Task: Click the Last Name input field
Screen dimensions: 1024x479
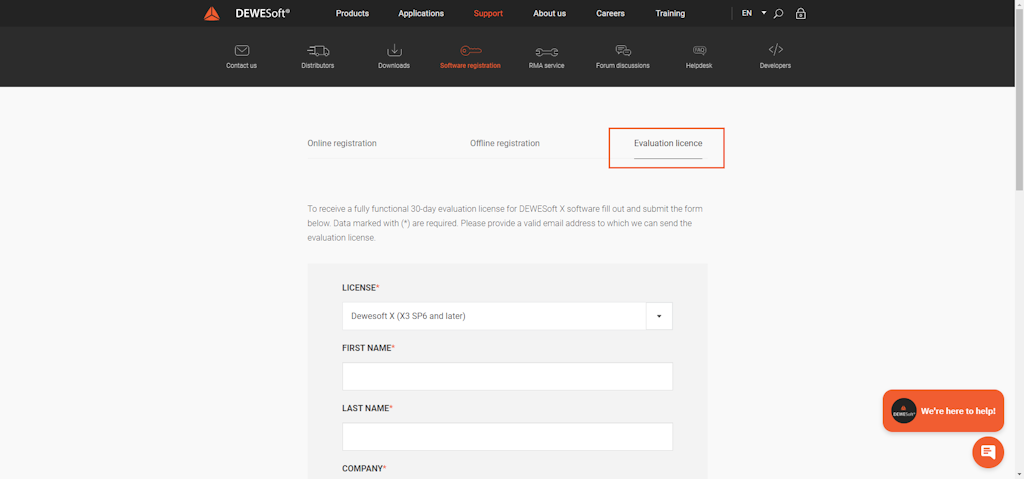Action: click(507, 437)
